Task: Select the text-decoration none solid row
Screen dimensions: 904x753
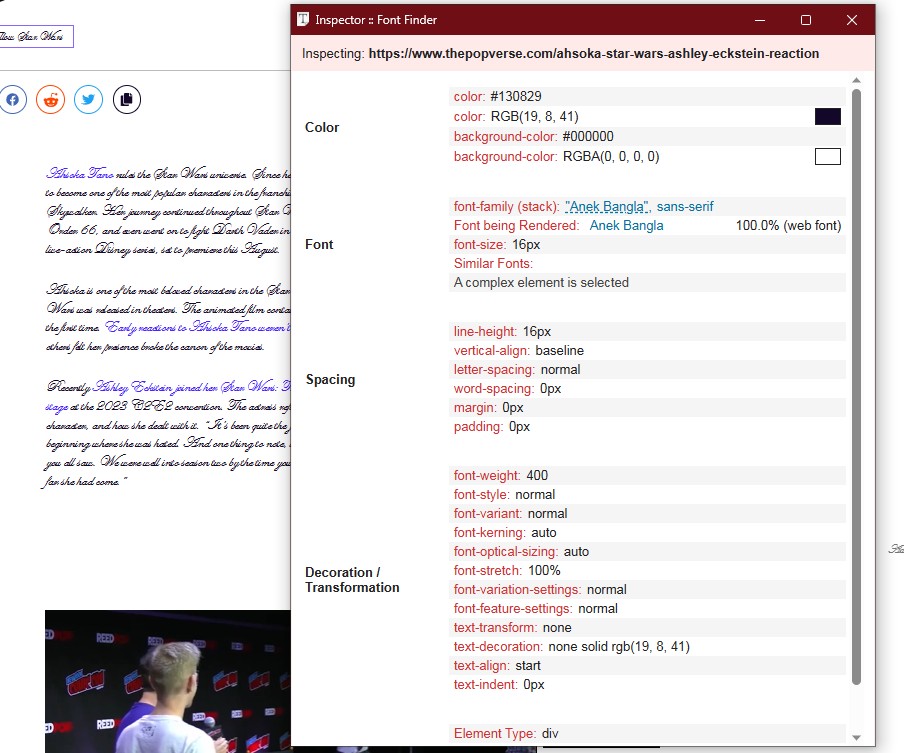Action: [647, 647]
